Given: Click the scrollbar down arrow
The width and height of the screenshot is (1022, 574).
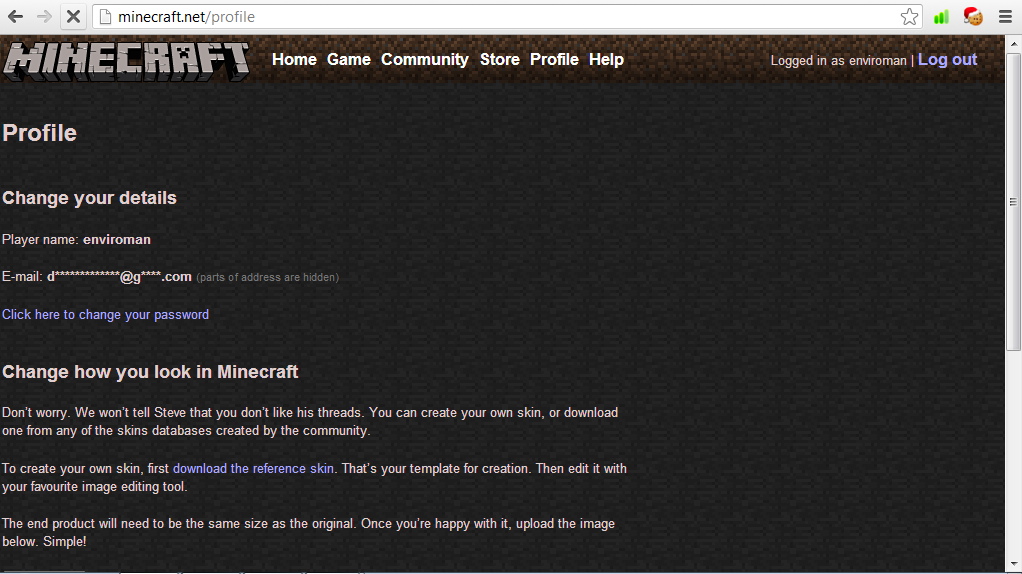Looking at the screenshot, I should [1013, 564].
